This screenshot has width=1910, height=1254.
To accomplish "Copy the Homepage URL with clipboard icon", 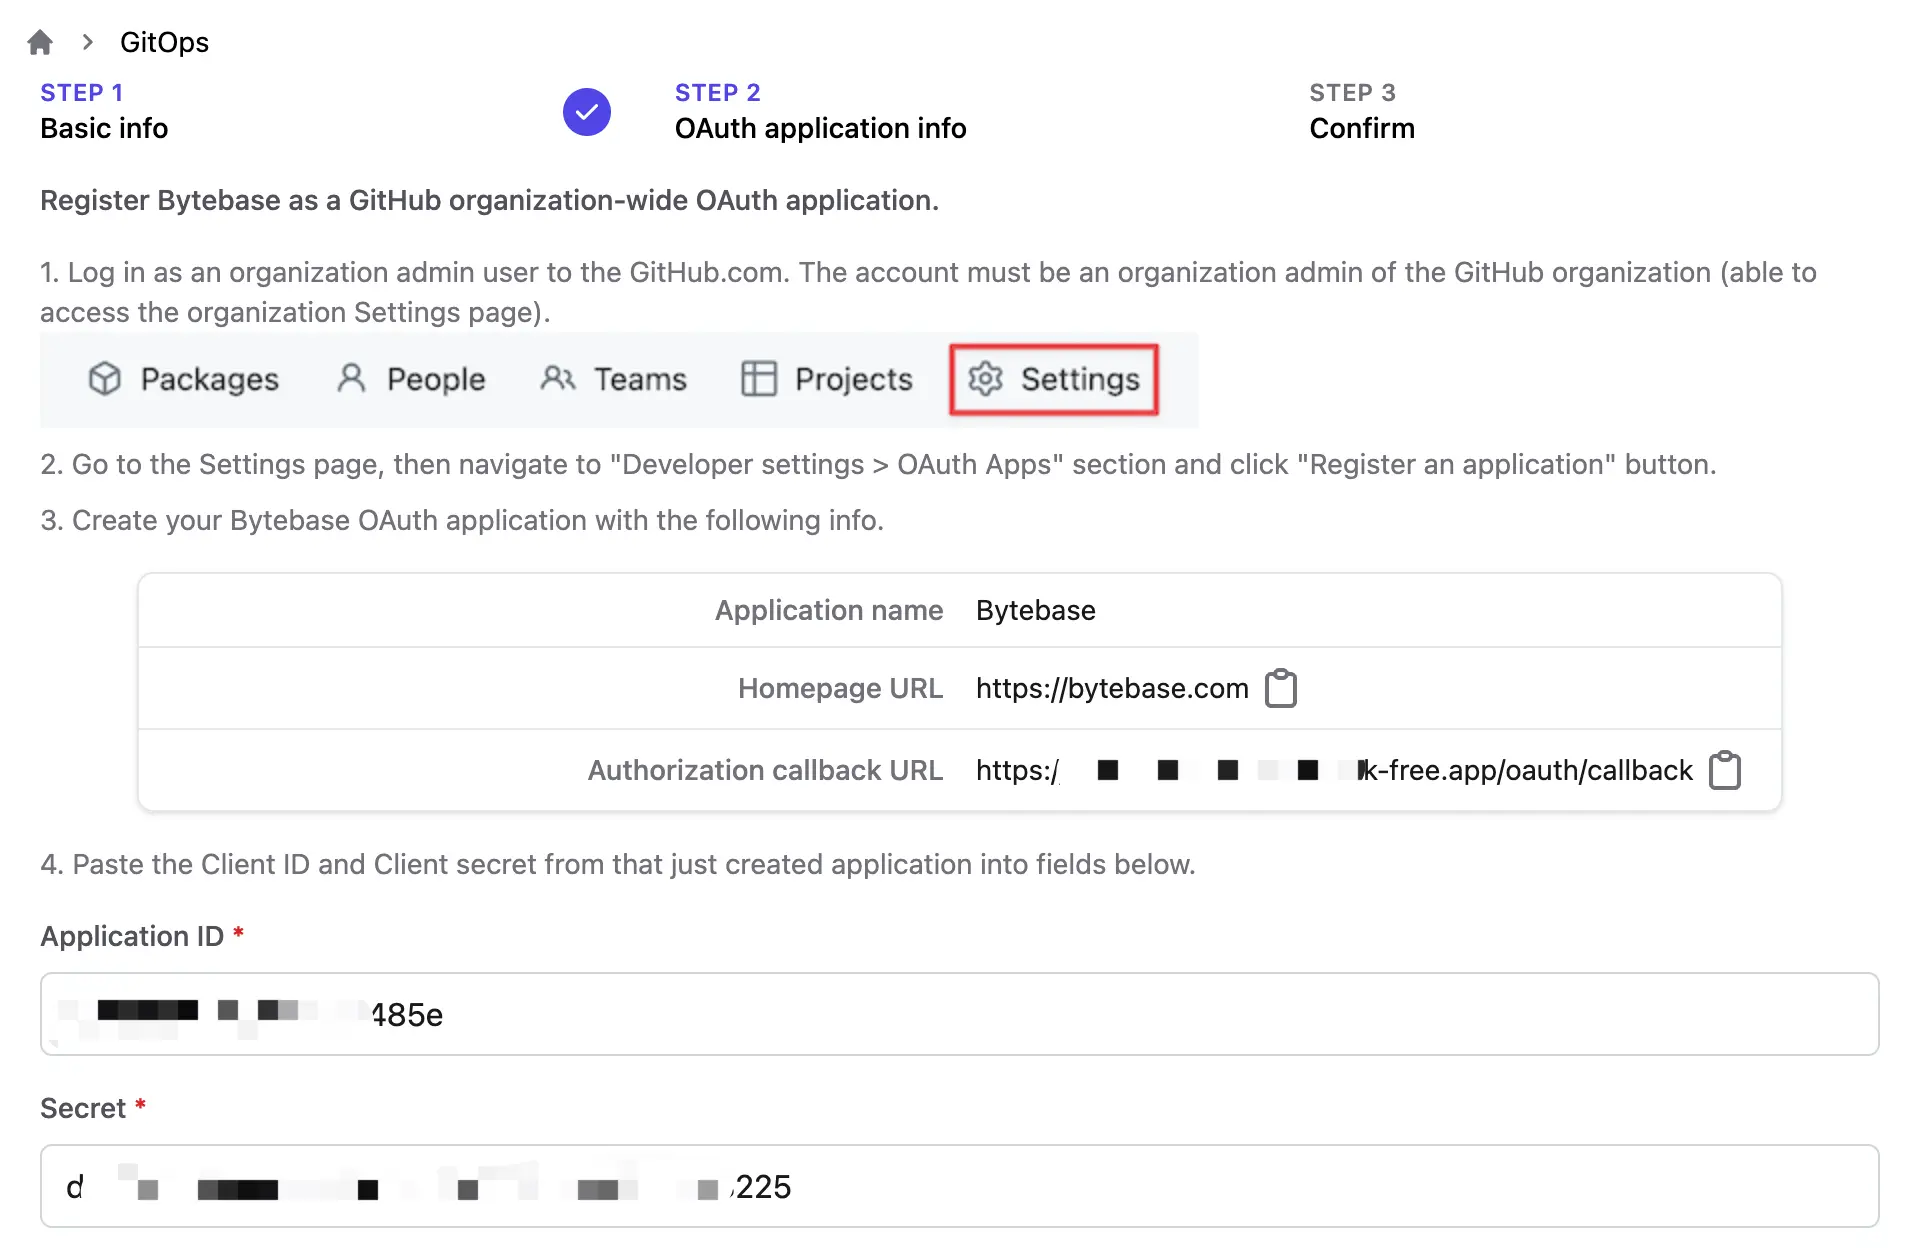I will tap(1281, 688).
